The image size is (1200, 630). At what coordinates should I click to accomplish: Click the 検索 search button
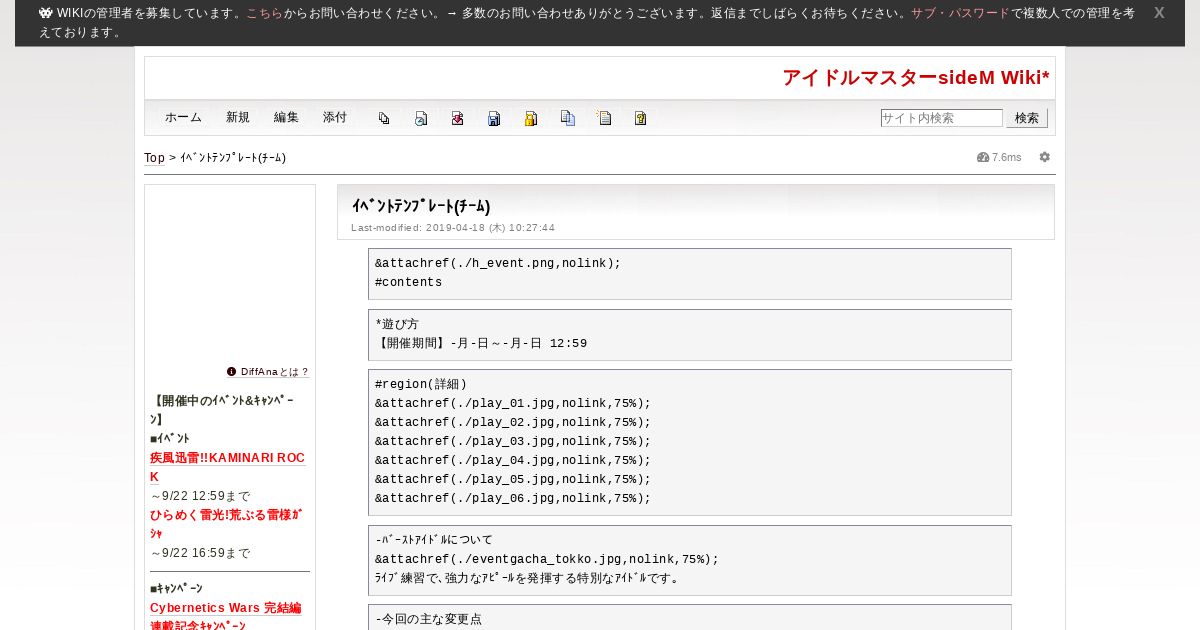pyautogui.click(x=1027, y=118)
